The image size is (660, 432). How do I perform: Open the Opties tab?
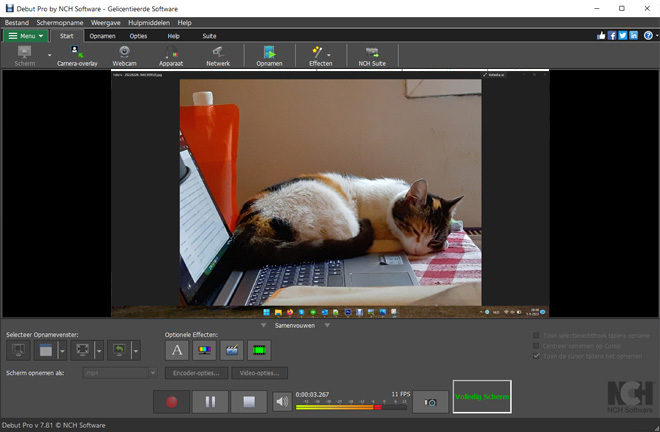pyautogui.click(x=138, y=36)
